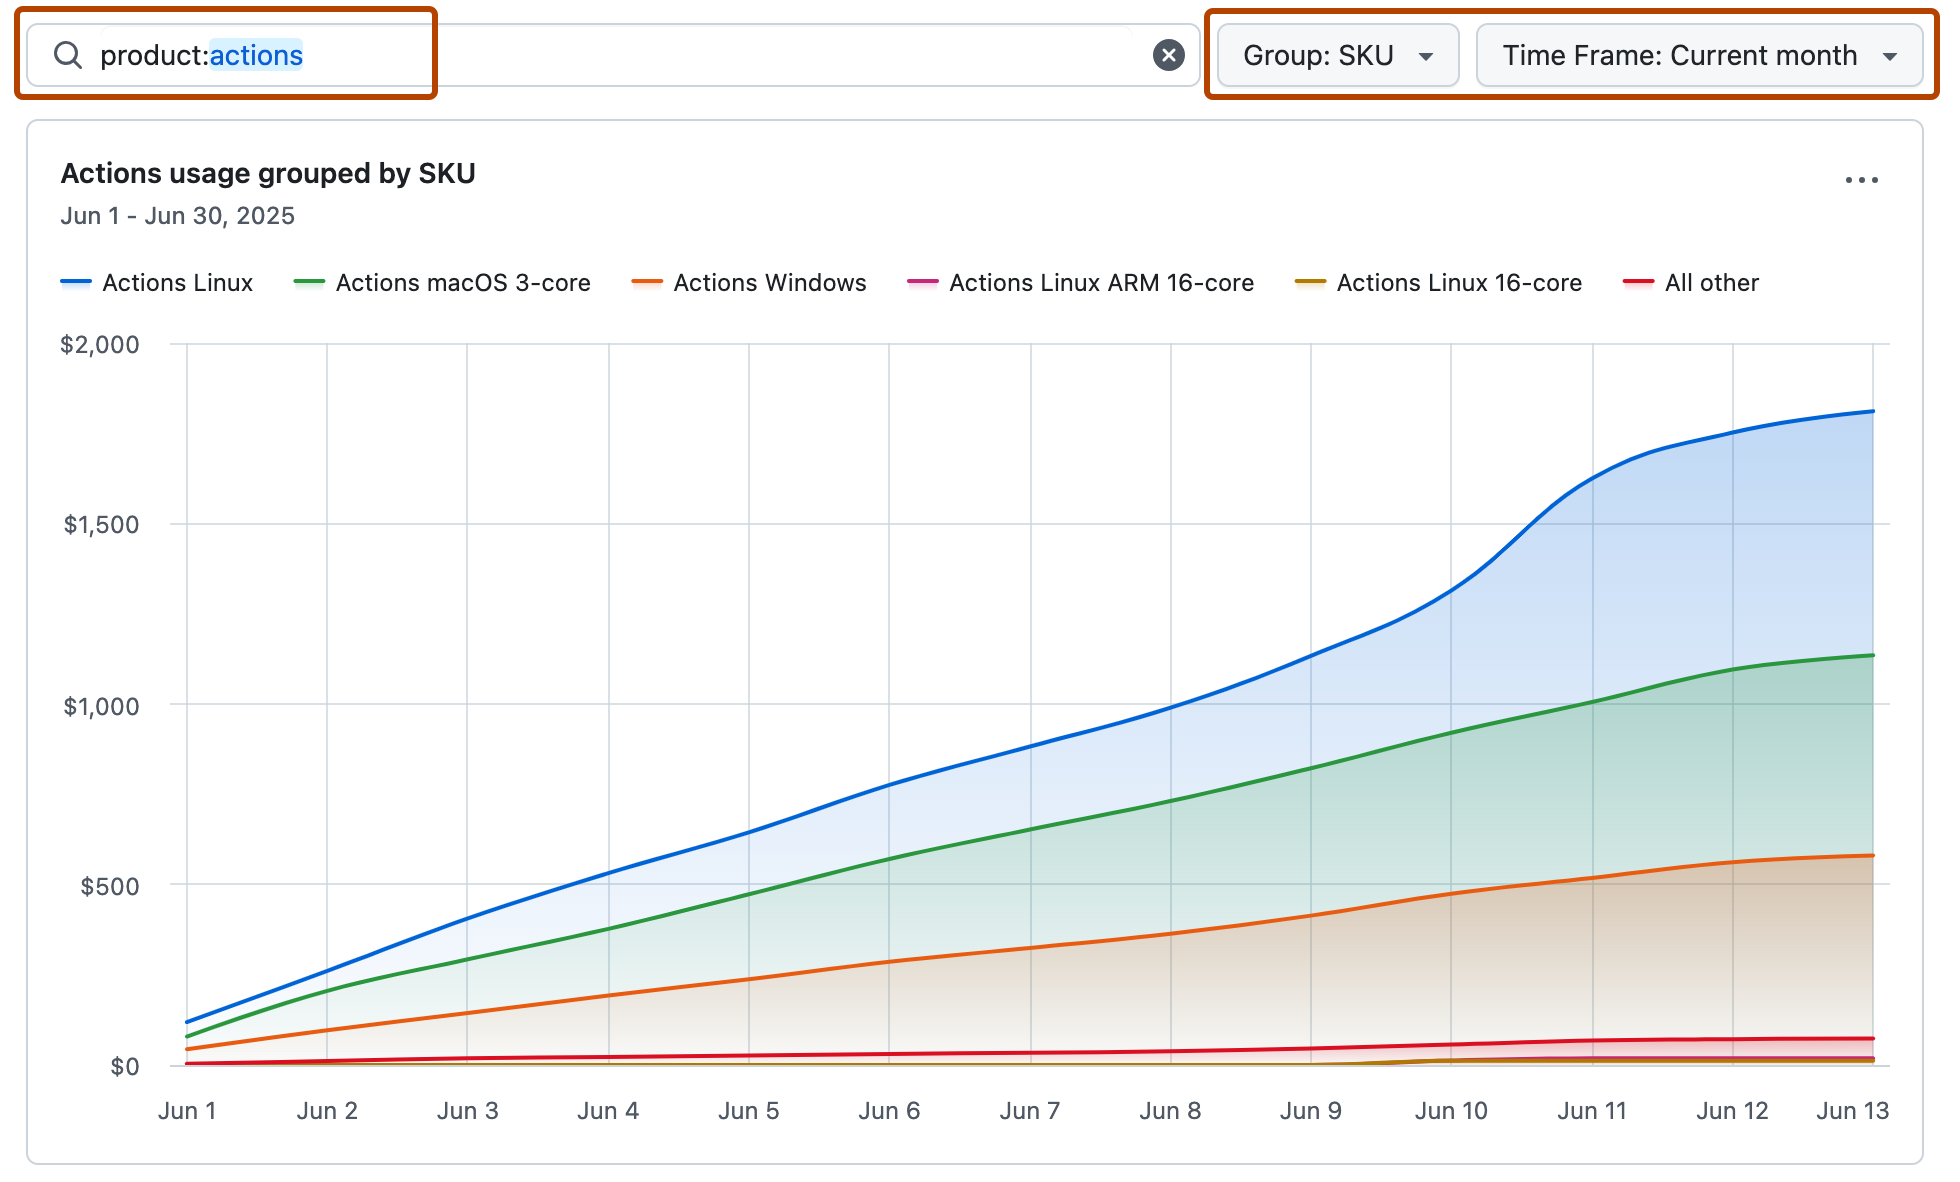Click the magnifying glass search icon
Viewport: 1960px width, 1182px height.
coord(68,55)
